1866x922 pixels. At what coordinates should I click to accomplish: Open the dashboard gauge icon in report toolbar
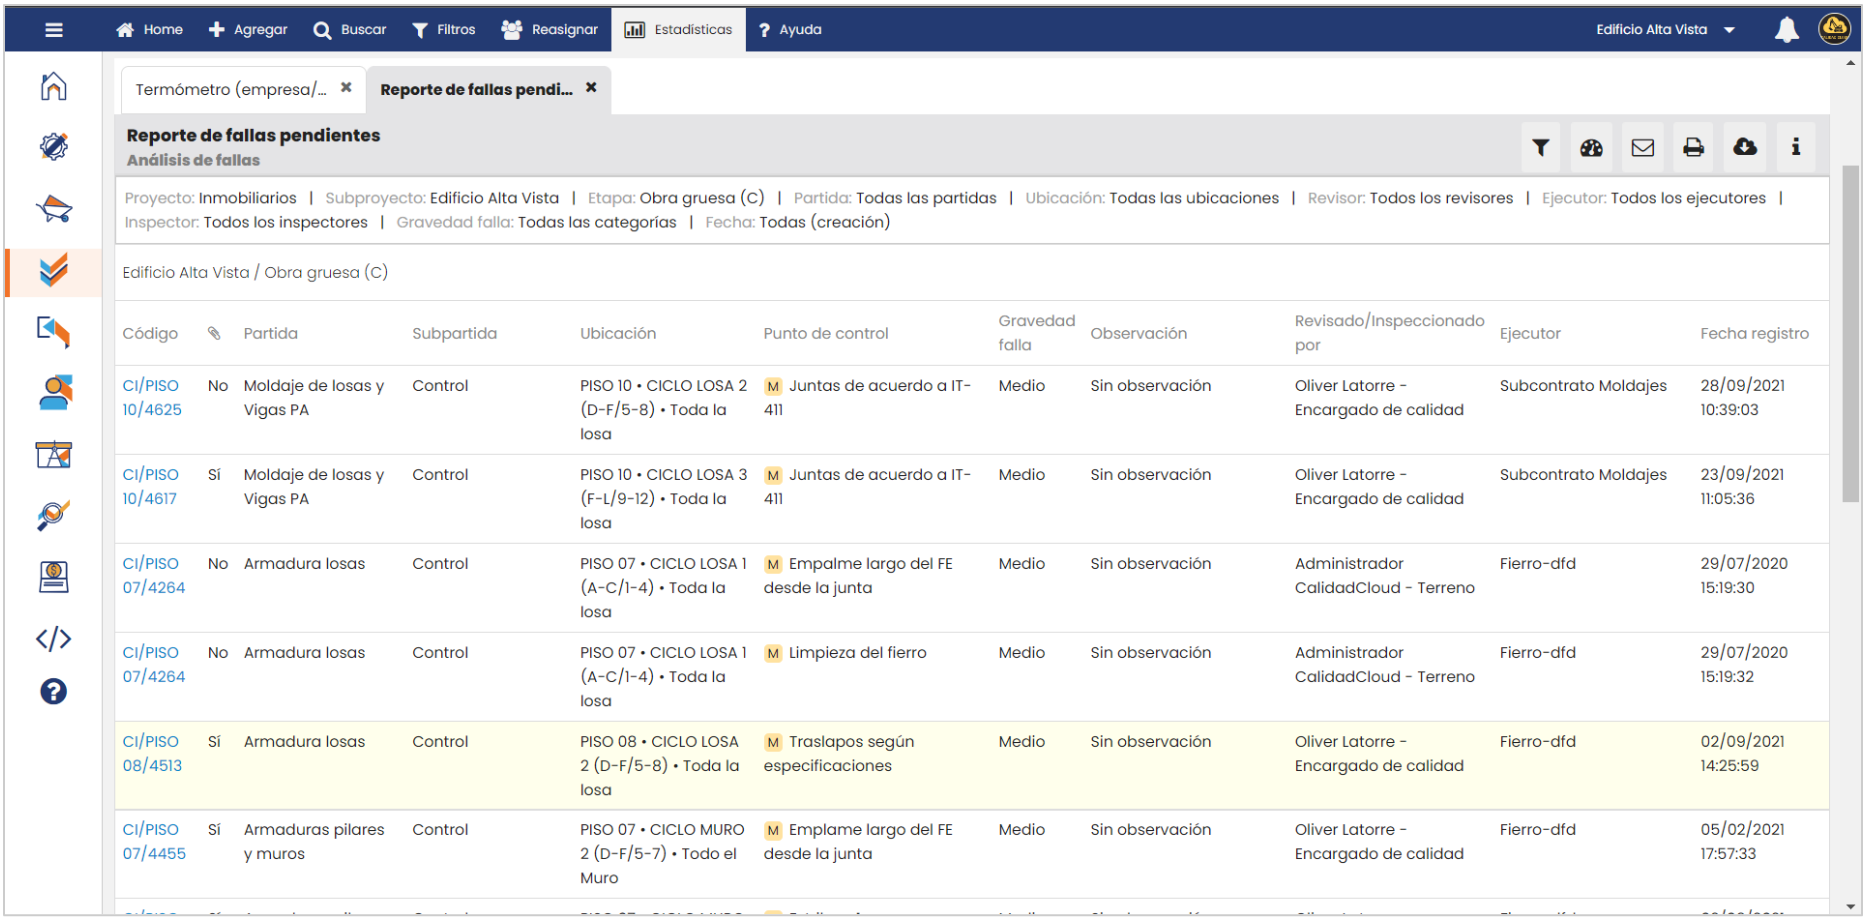[1591, 148]
